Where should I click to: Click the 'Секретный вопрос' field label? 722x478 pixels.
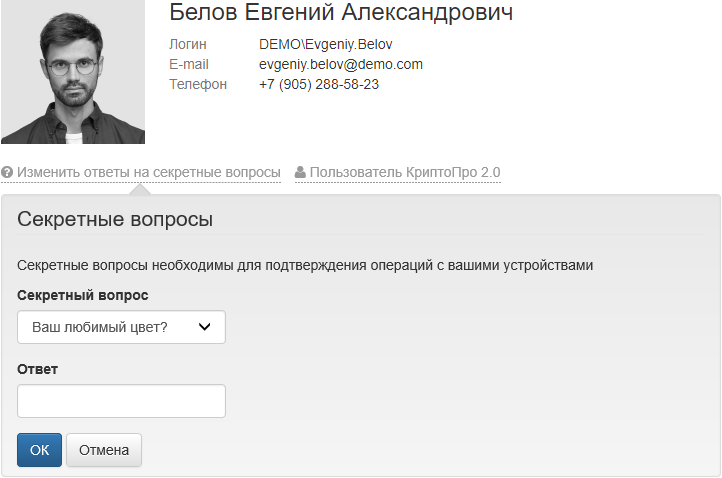click(x=83, y=295)
